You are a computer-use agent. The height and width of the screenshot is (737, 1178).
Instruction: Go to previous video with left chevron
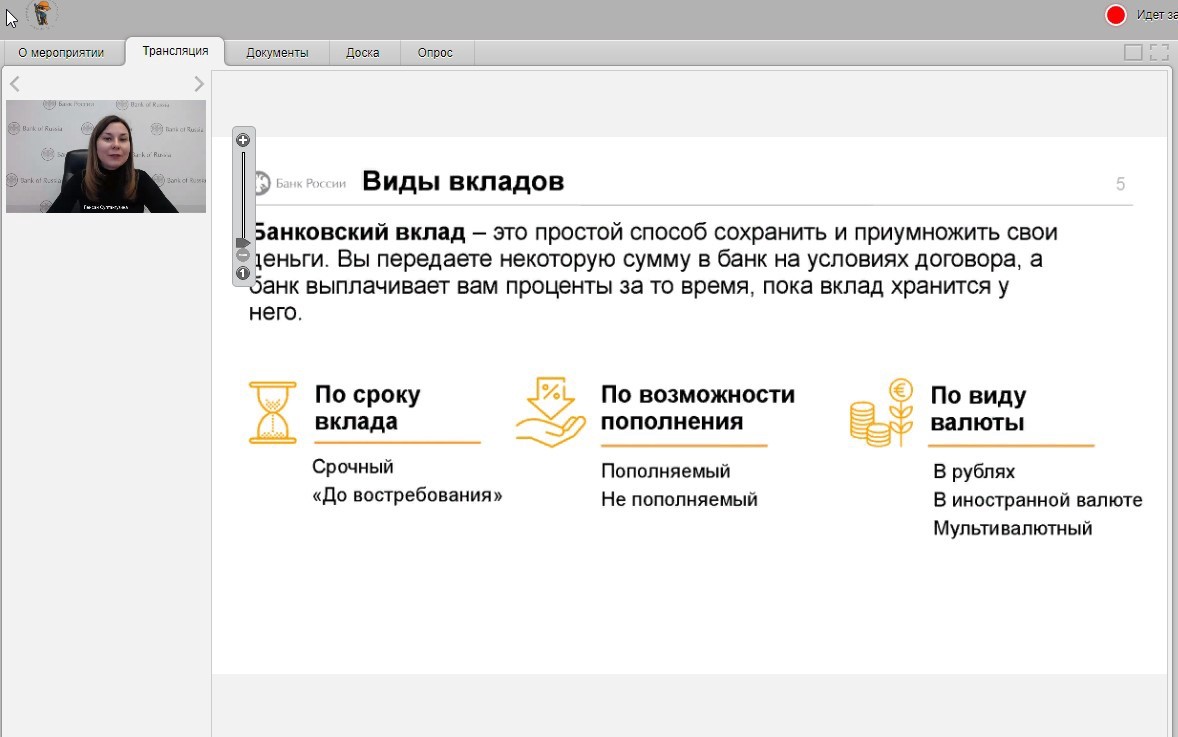[15, 84]
